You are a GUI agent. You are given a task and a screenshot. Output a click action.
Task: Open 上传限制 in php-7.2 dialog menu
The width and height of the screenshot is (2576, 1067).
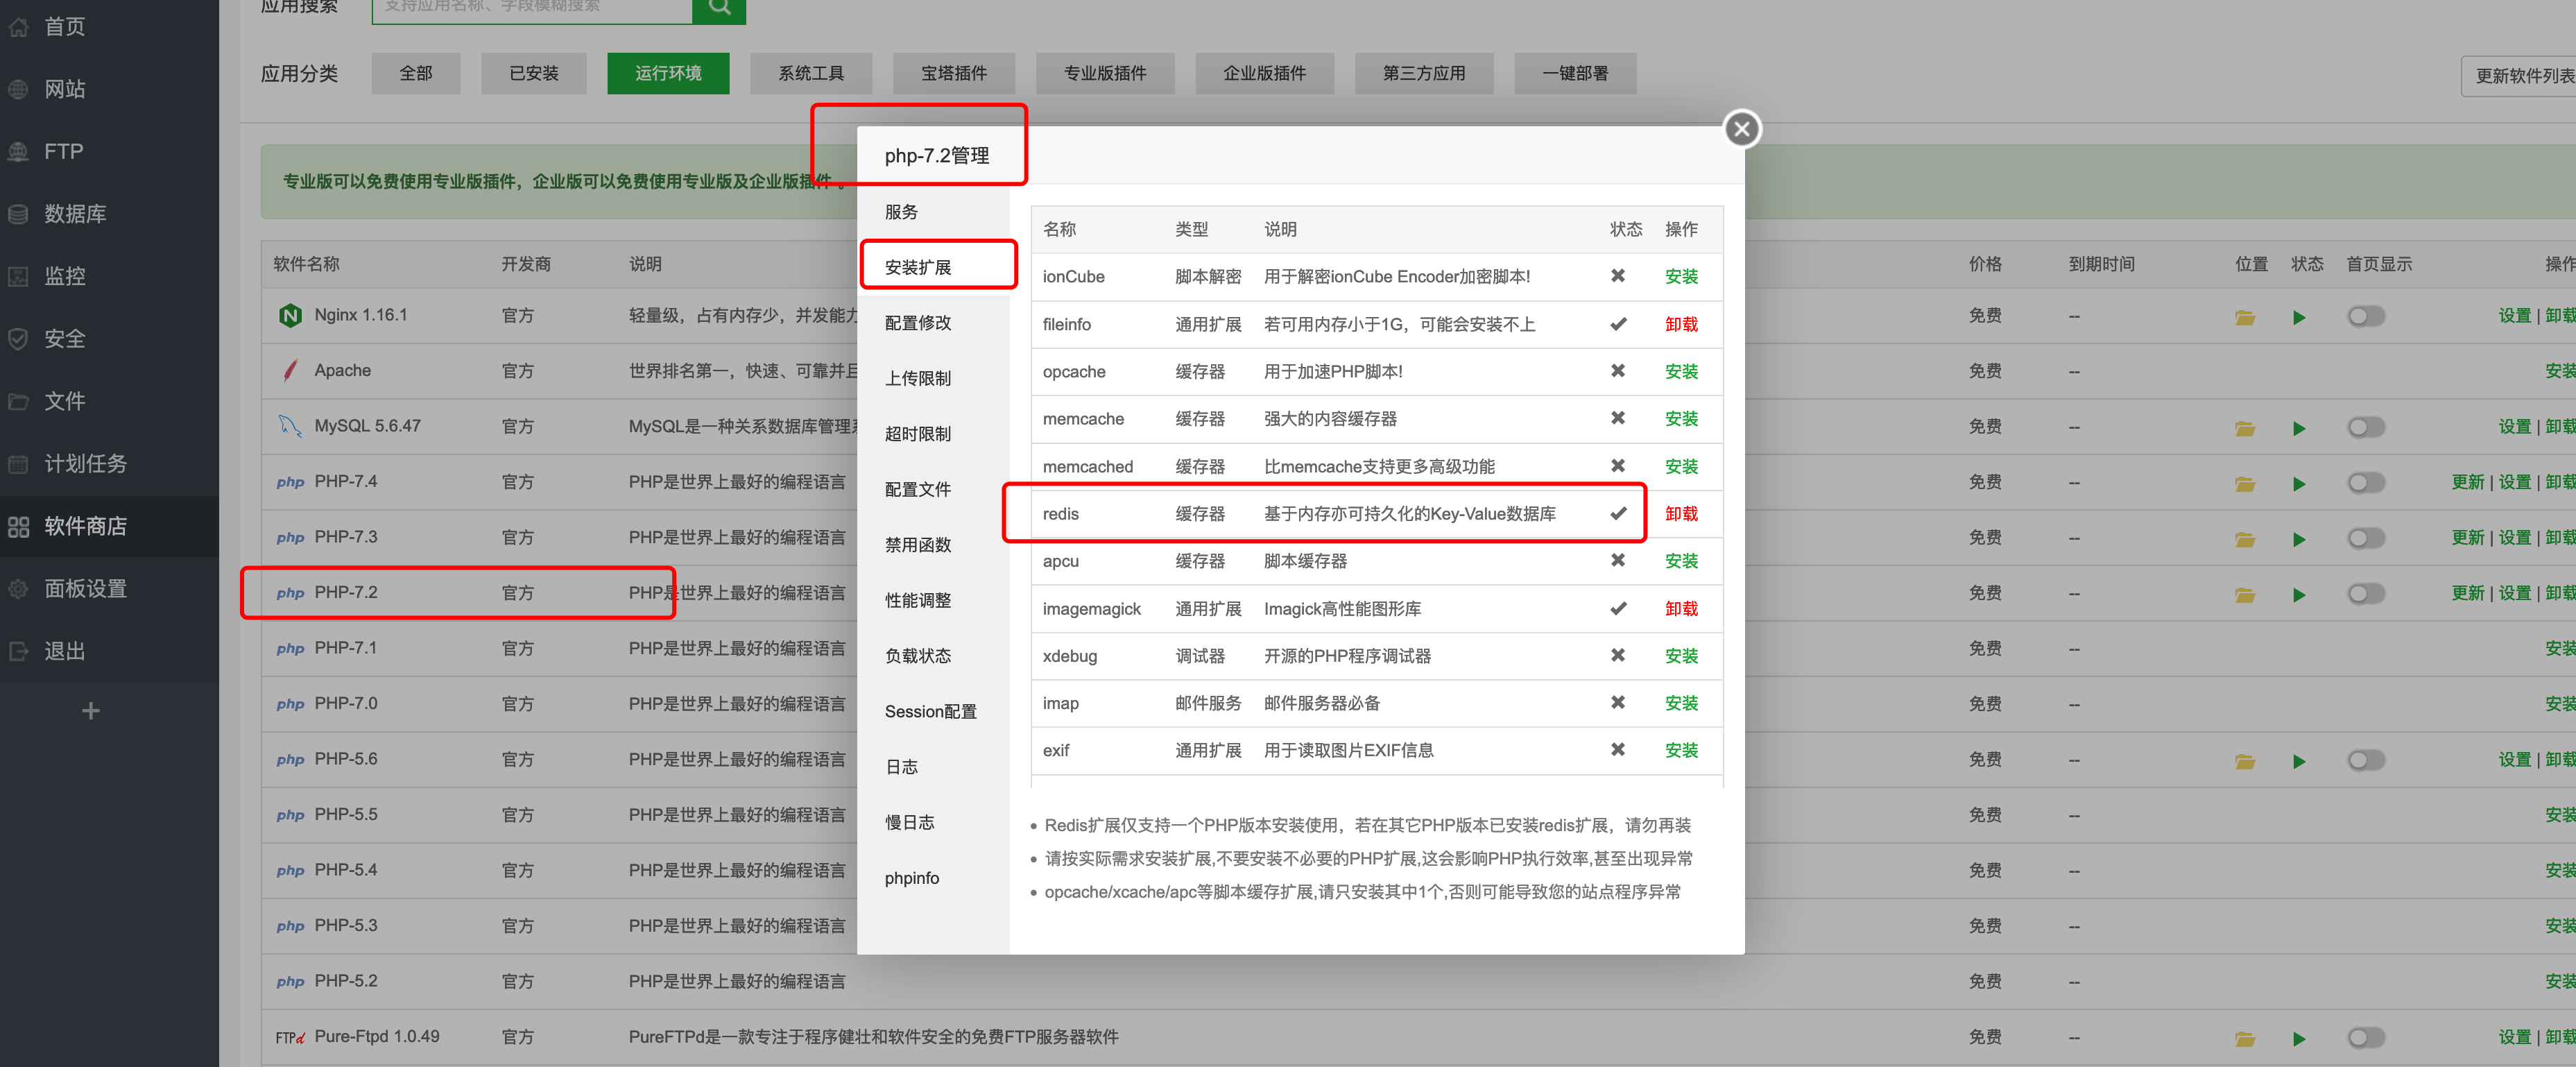(x=934, y=378)
